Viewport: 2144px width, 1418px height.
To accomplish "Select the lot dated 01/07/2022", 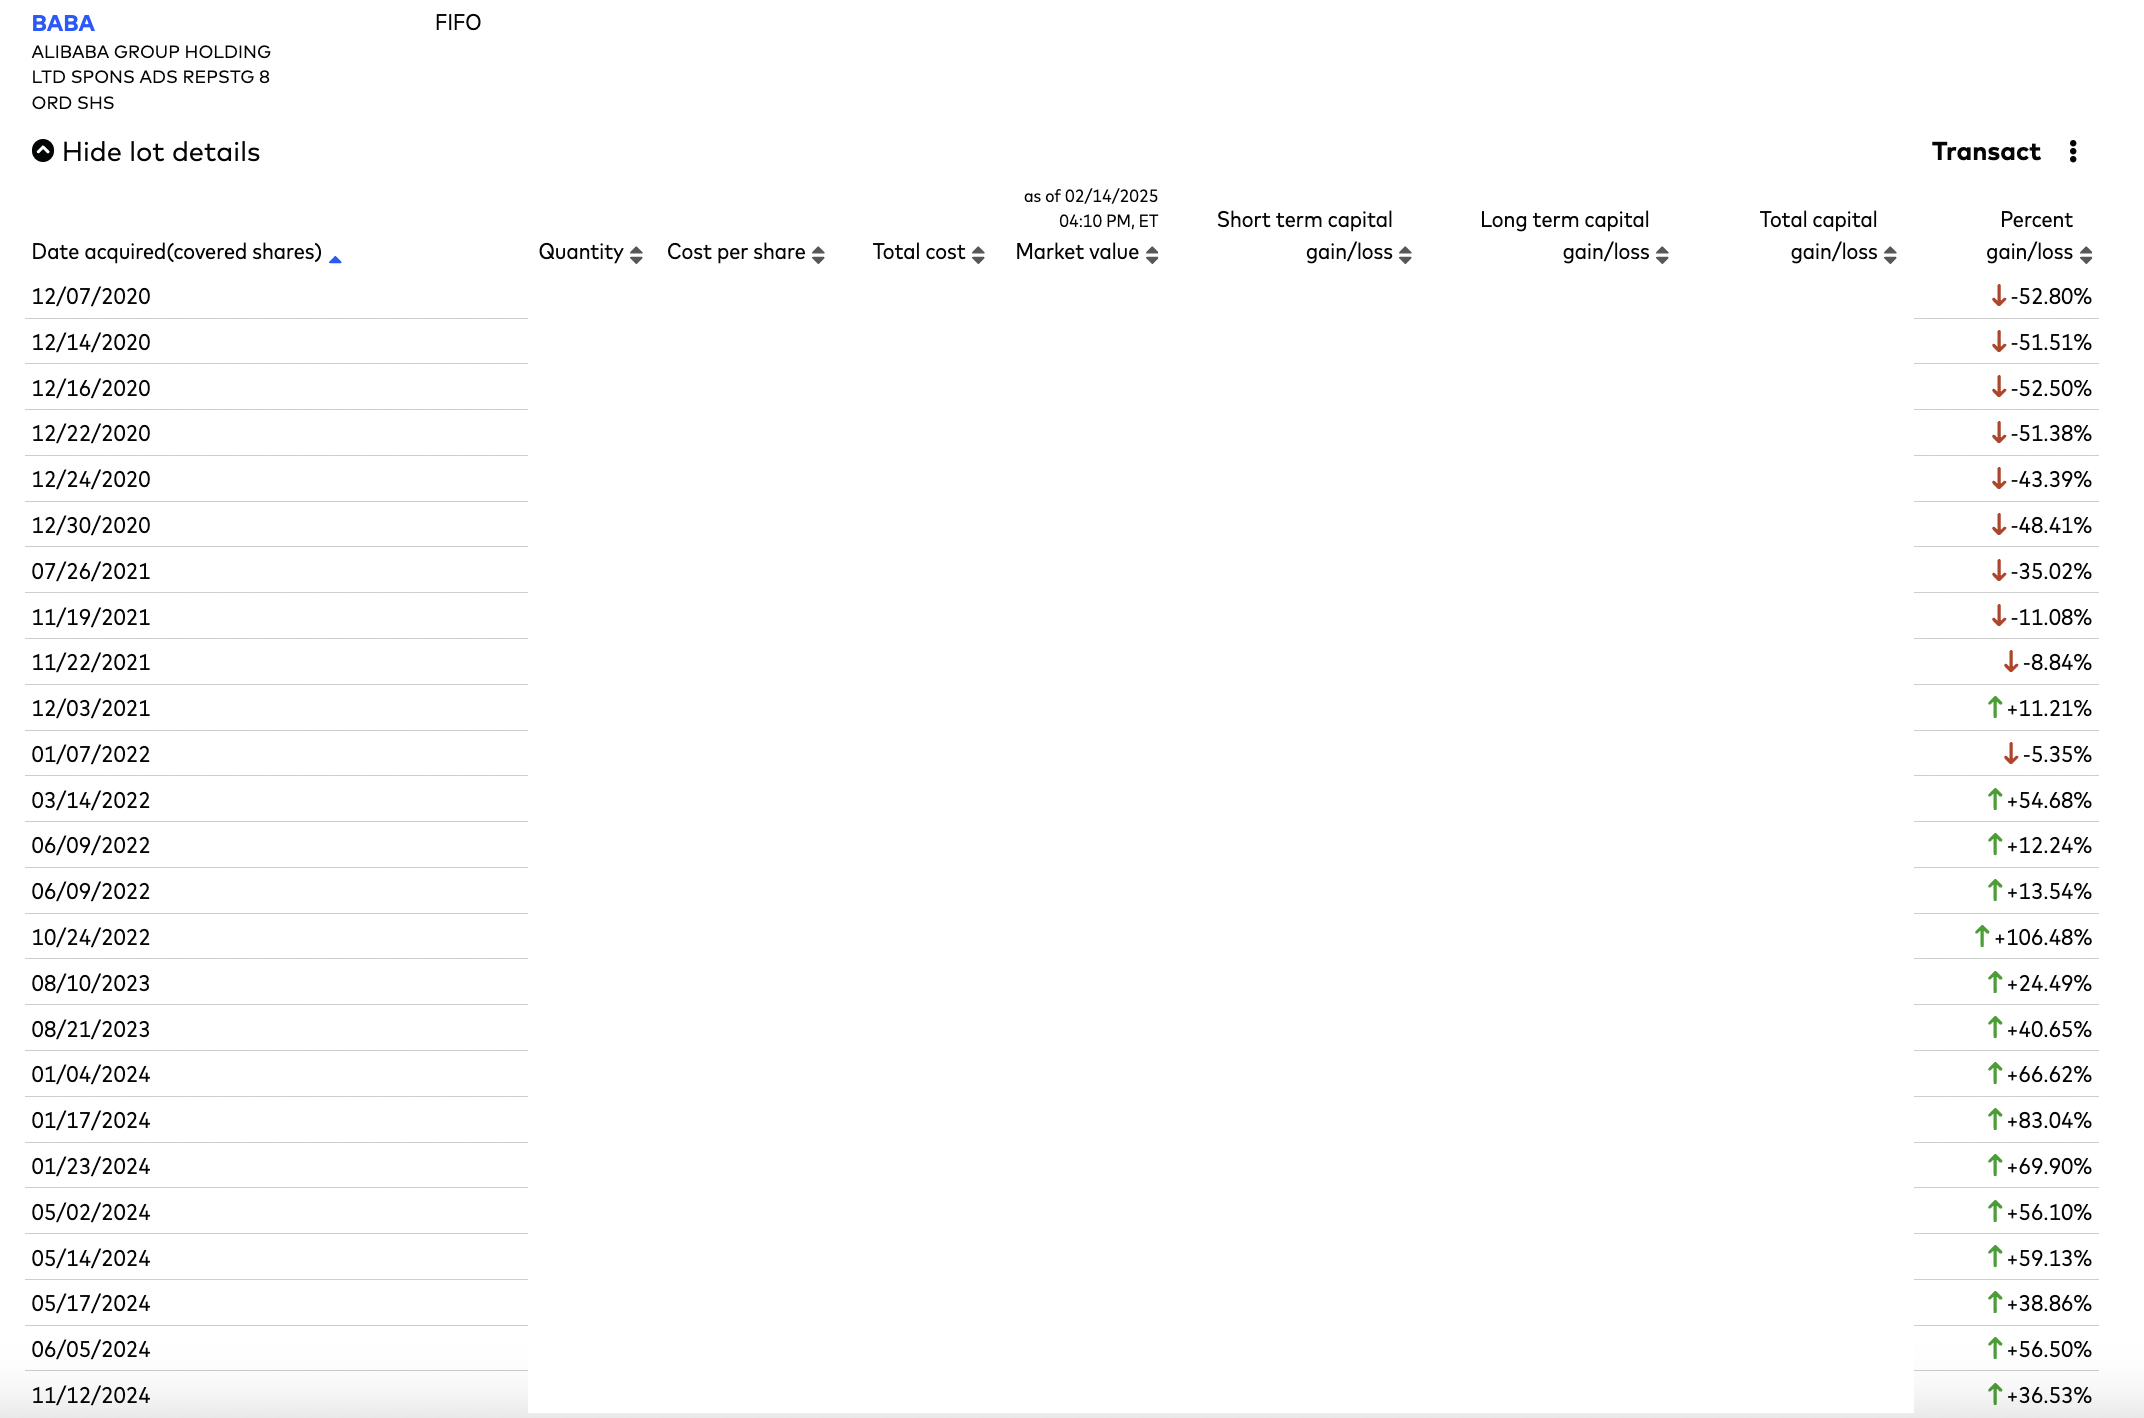I will [91, 755].
